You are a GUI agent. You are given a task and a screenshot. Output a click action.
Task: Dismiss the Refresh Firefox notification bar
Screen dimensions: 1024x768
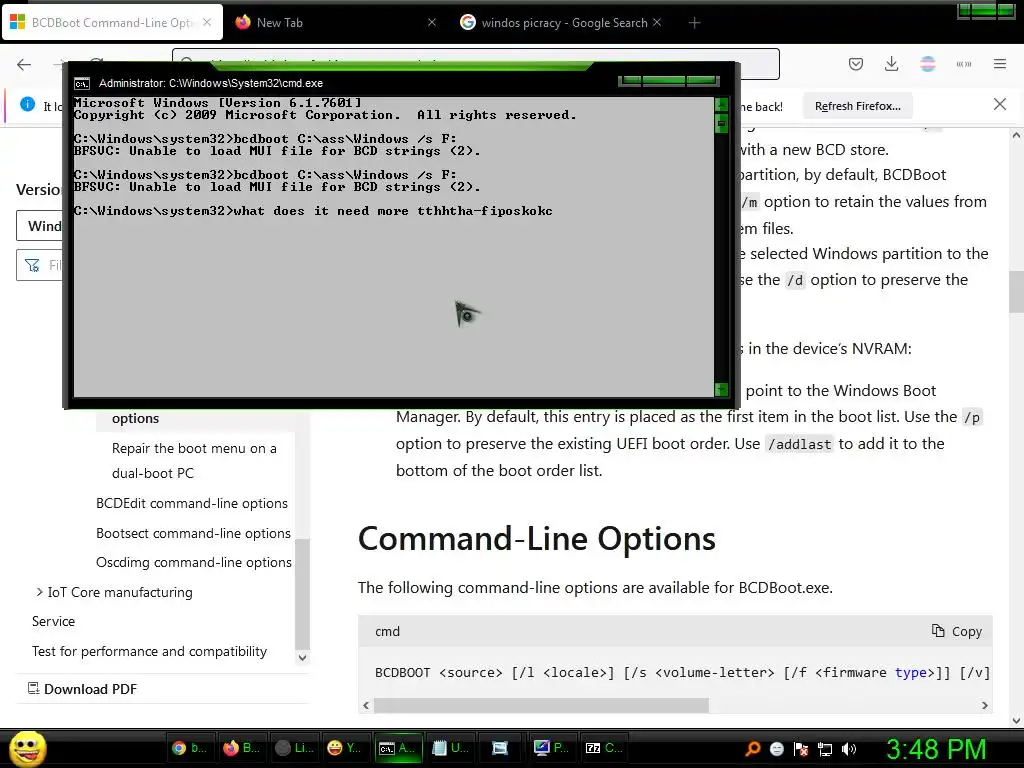tap(1000, 104)
